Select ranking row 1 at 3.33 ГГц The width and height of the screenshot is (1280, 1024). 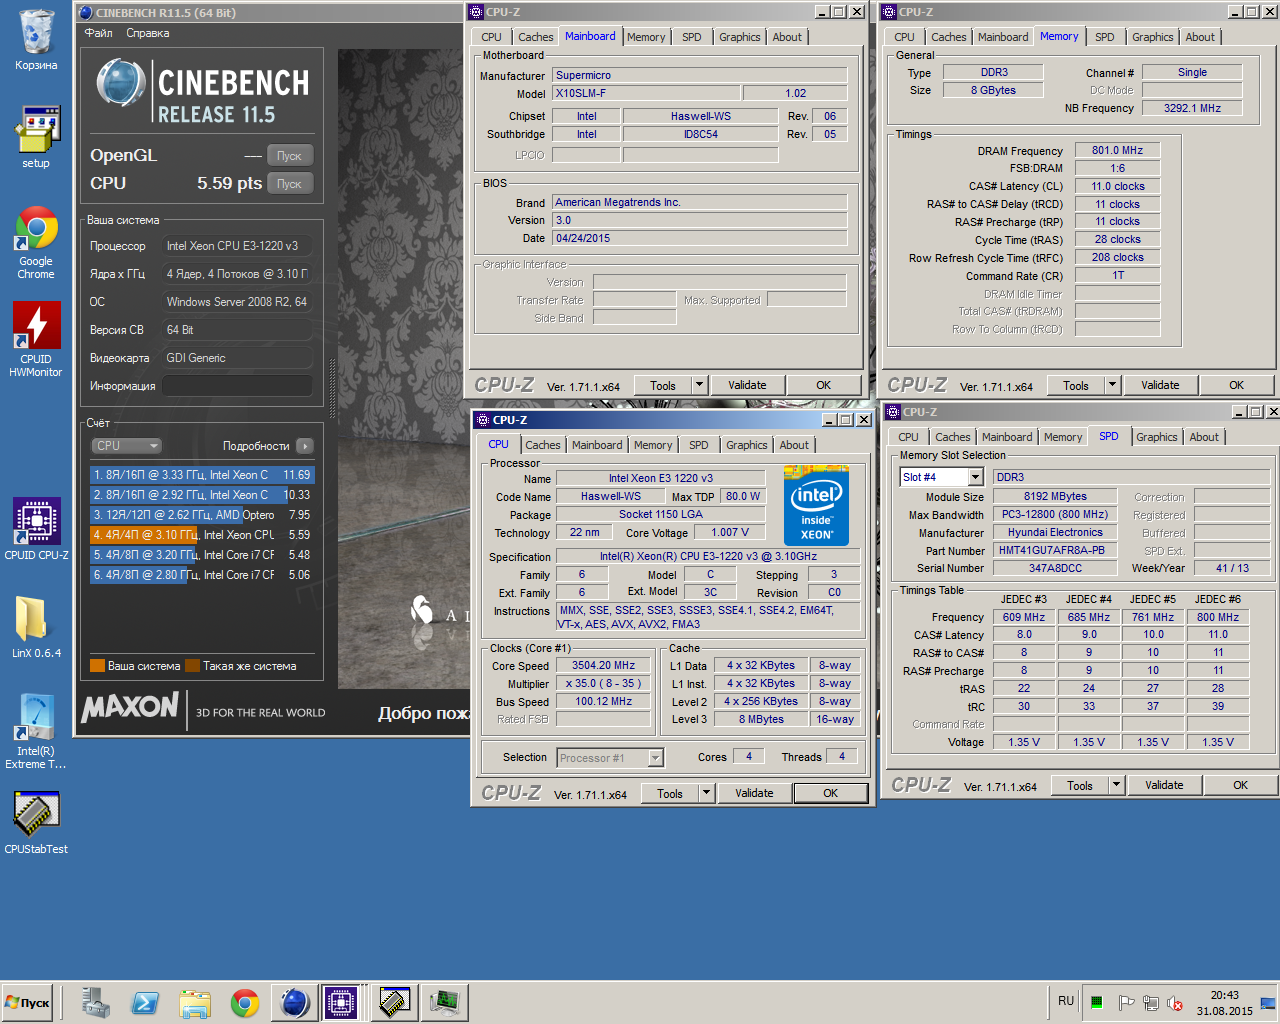click(202, 475)
